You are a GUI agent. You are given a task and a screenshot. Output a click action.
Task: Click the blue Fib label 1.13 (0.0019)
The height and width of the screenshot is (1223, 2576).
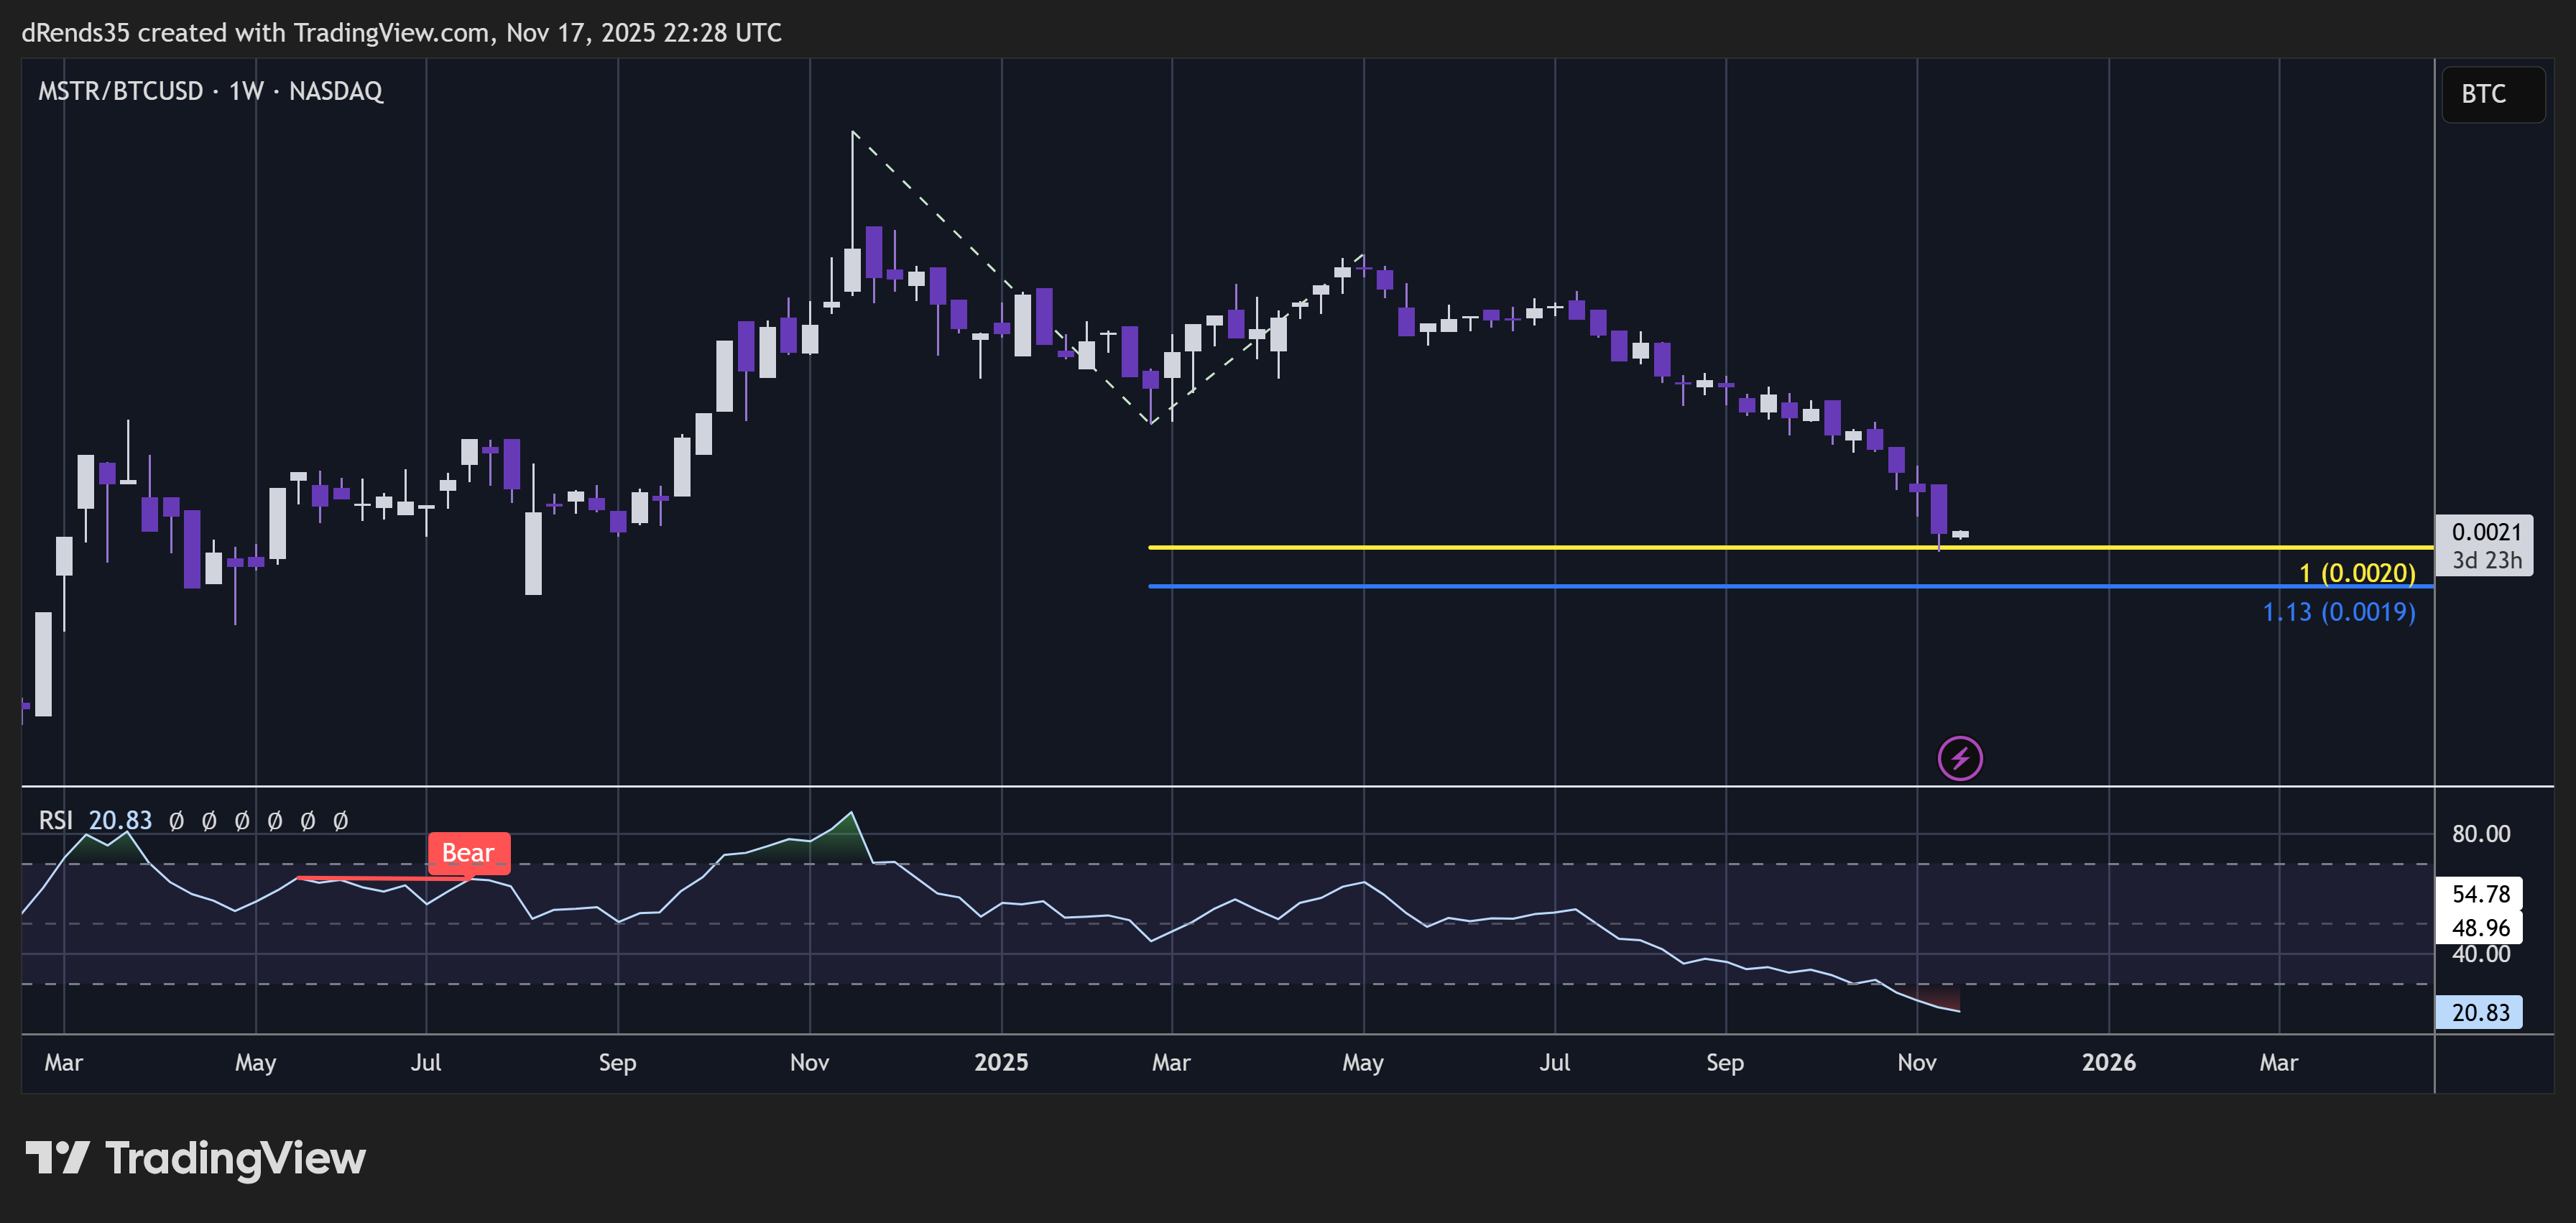(x=2338, y=612)
